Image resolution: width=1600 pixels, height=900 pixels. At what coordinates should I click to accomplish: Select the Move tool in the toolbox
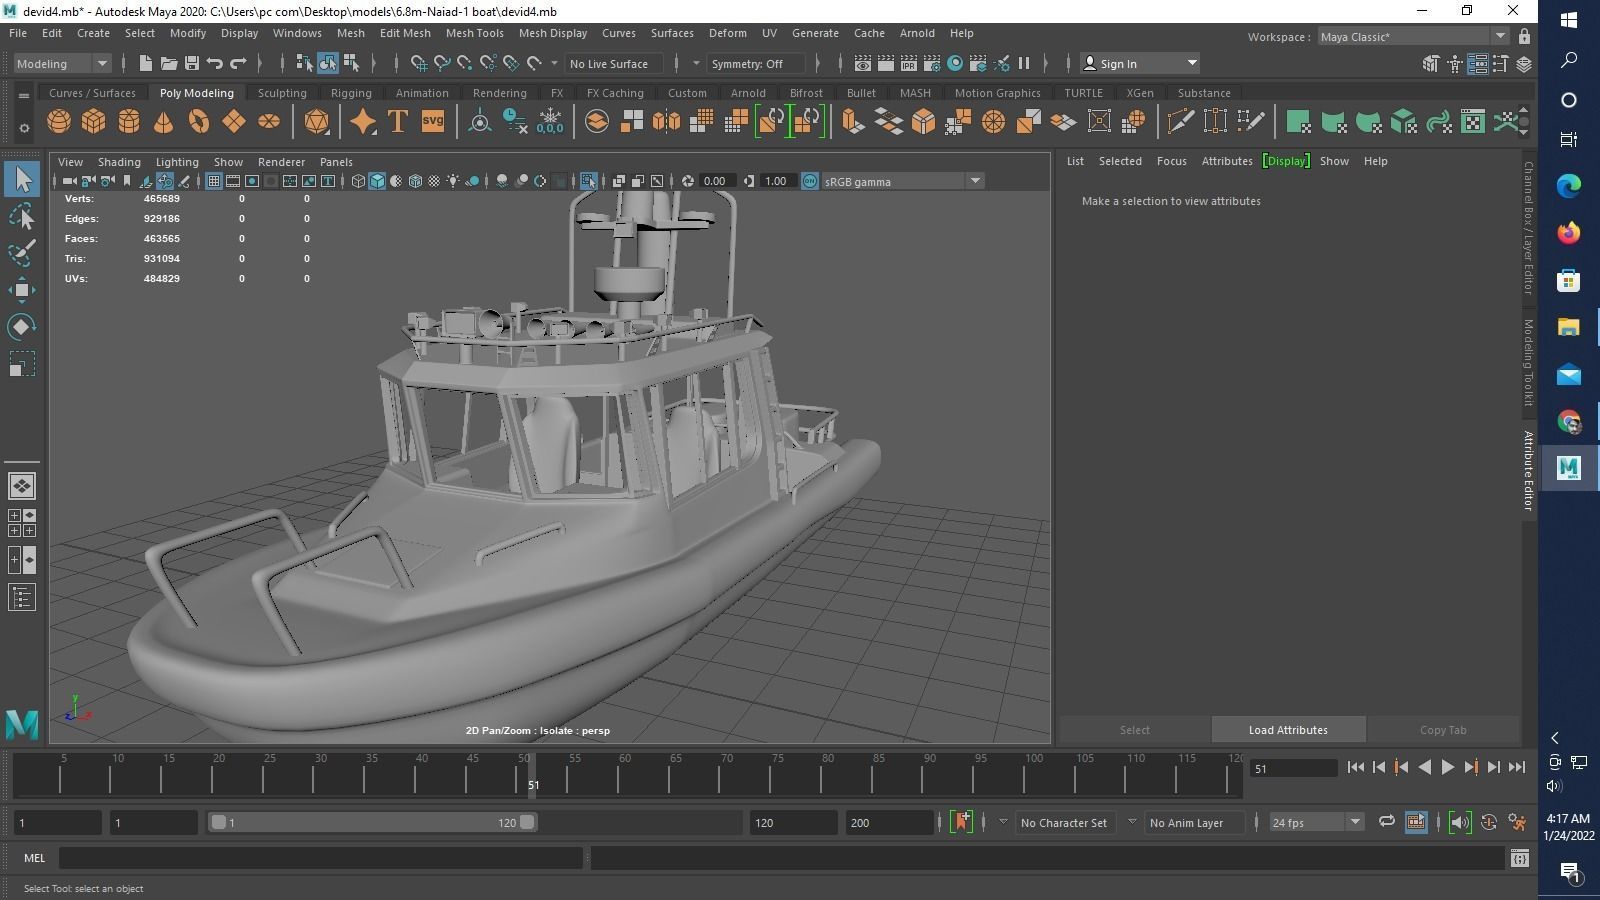click(22, 290)
